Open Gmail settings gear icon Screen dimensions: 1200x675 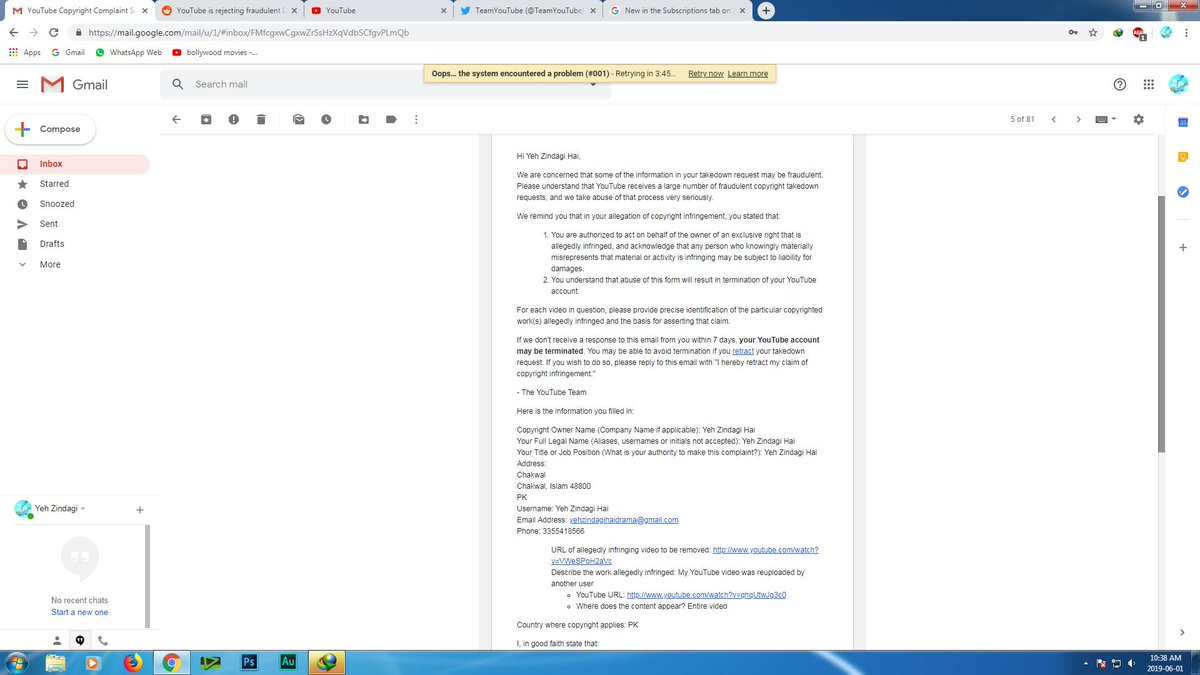pos(1138,119)
